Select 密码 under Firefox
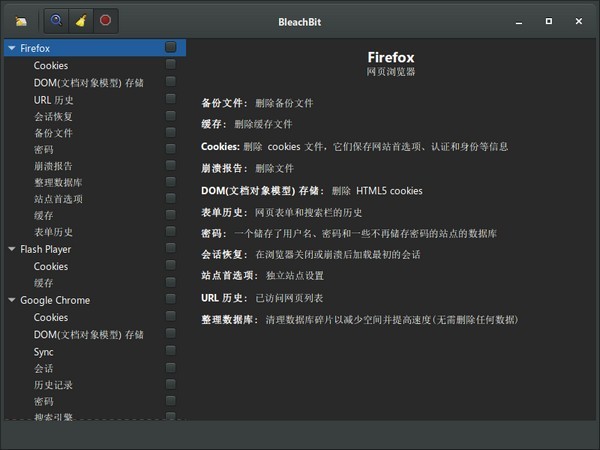This screenshot has width=600, height=450. [95, 149]
